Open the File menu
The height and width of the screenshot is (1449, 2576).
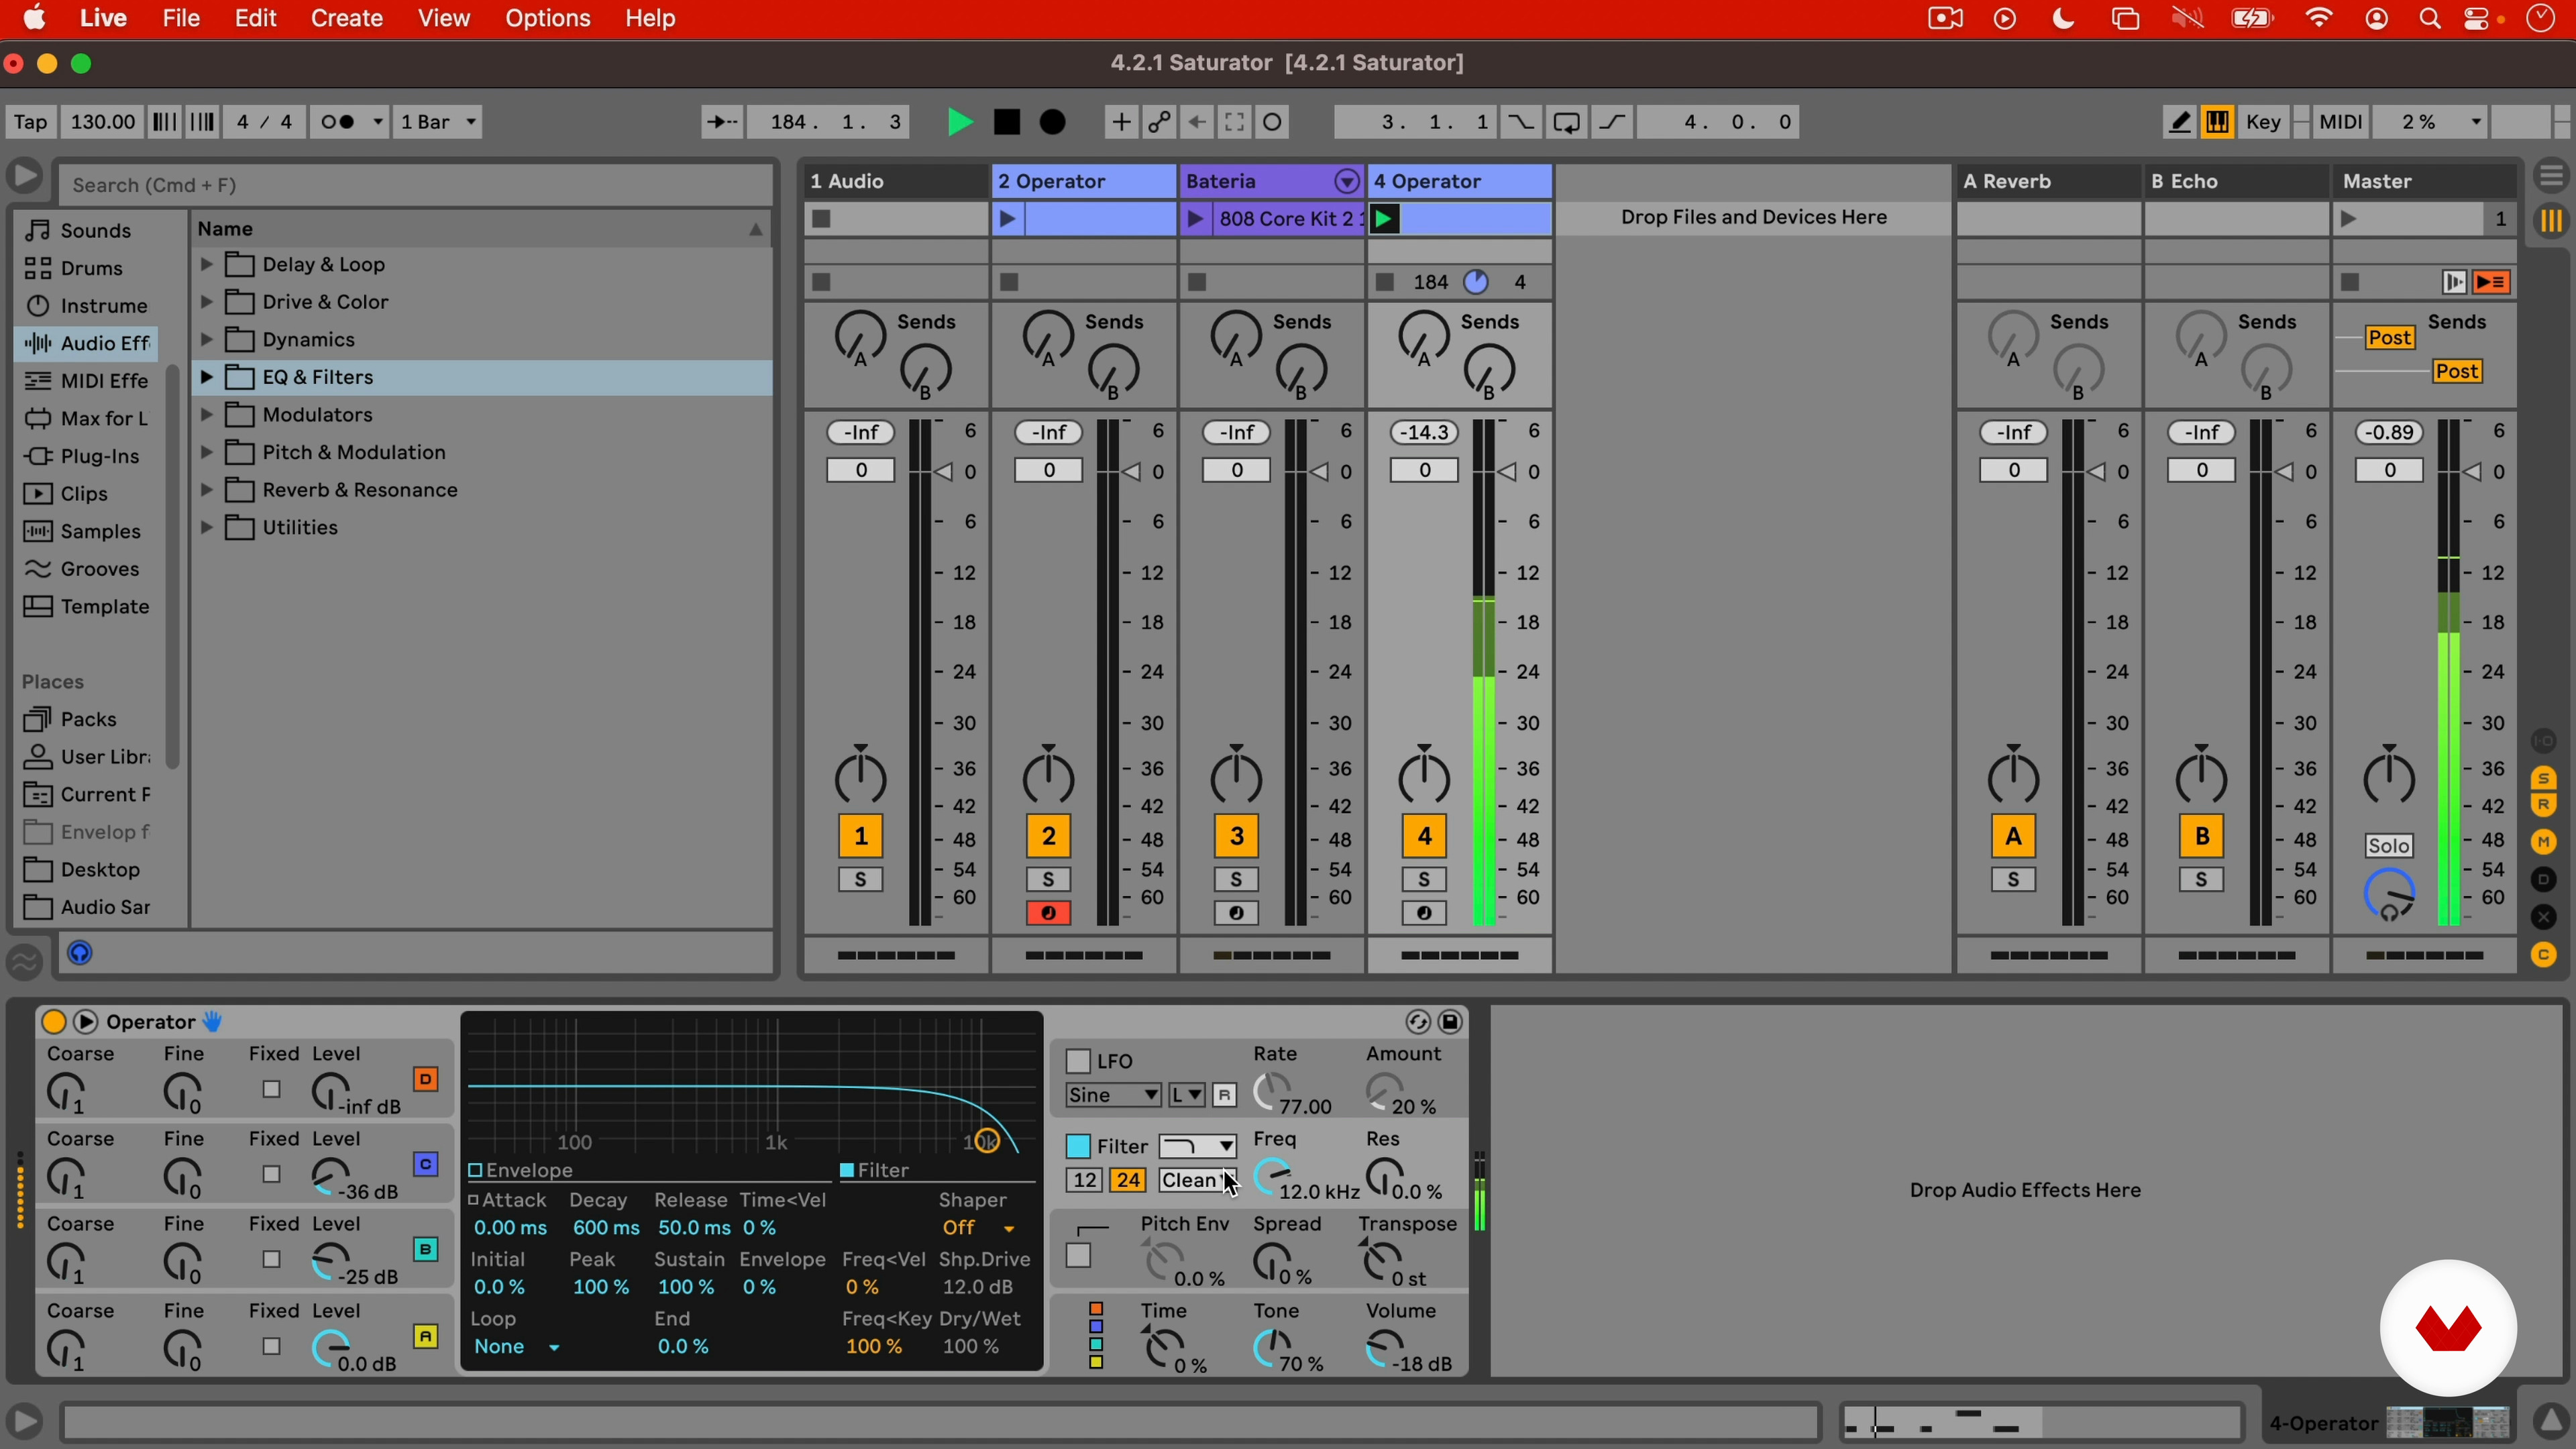(181, 18)
